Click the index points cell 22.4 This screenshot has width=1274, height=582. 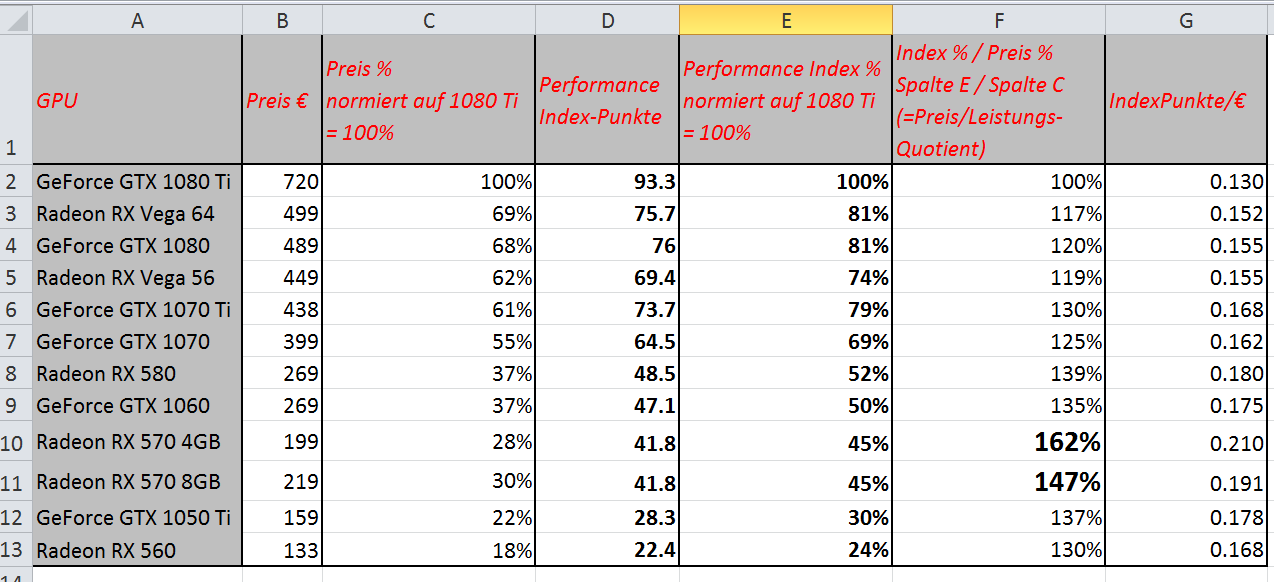(x=607, y=550)
